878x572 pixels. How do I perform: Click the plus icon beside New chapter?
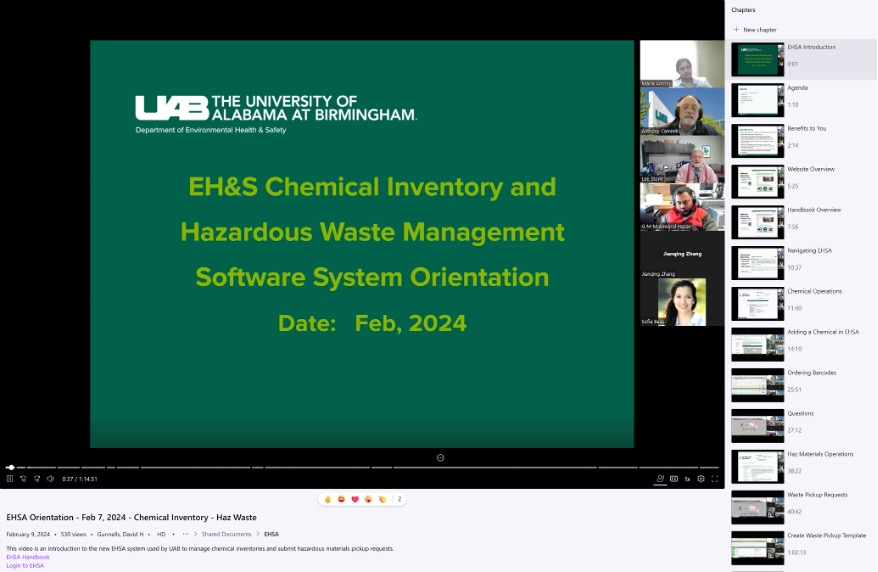pos(736,29)
